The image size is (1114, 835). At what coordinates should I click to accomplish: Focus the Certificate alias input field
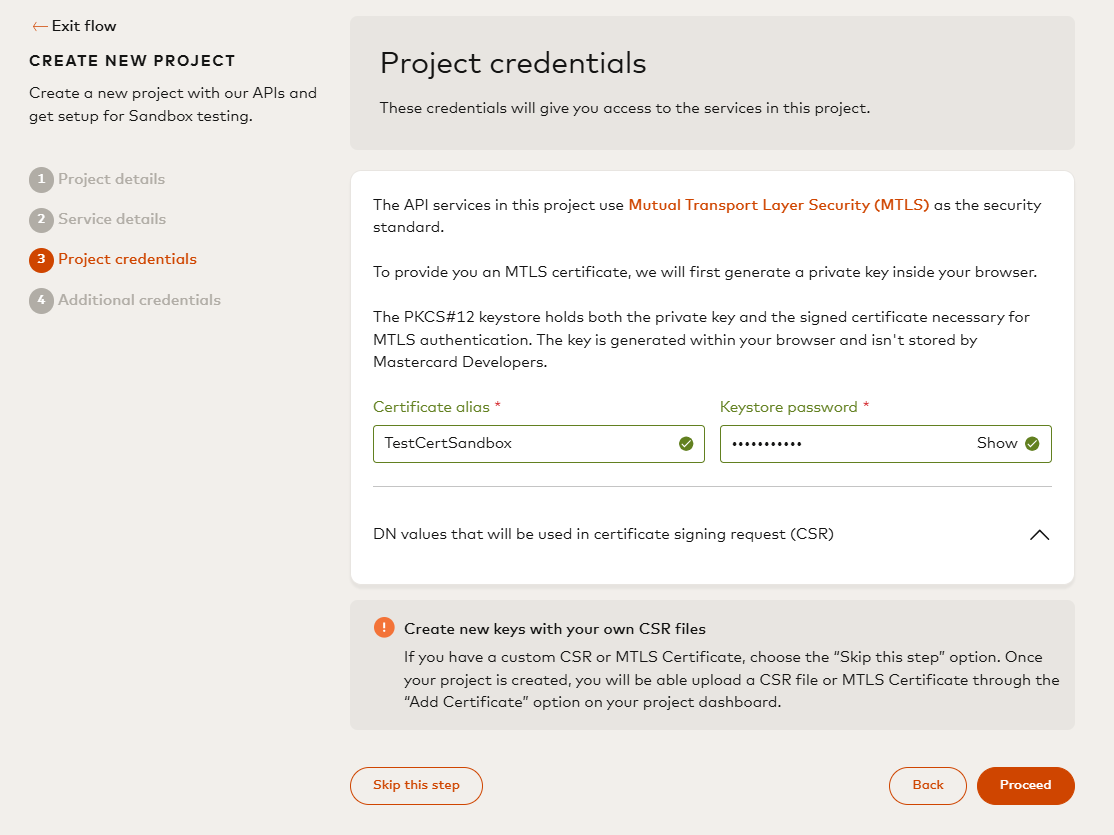pyautogui.click(x=539, y=443)
